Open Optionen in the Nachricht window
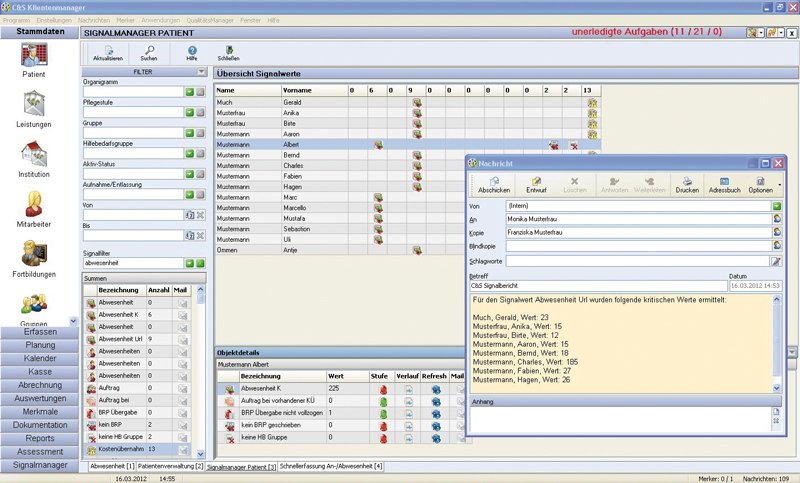This screenshot has width=800, height=483. (x=760, y=185)
